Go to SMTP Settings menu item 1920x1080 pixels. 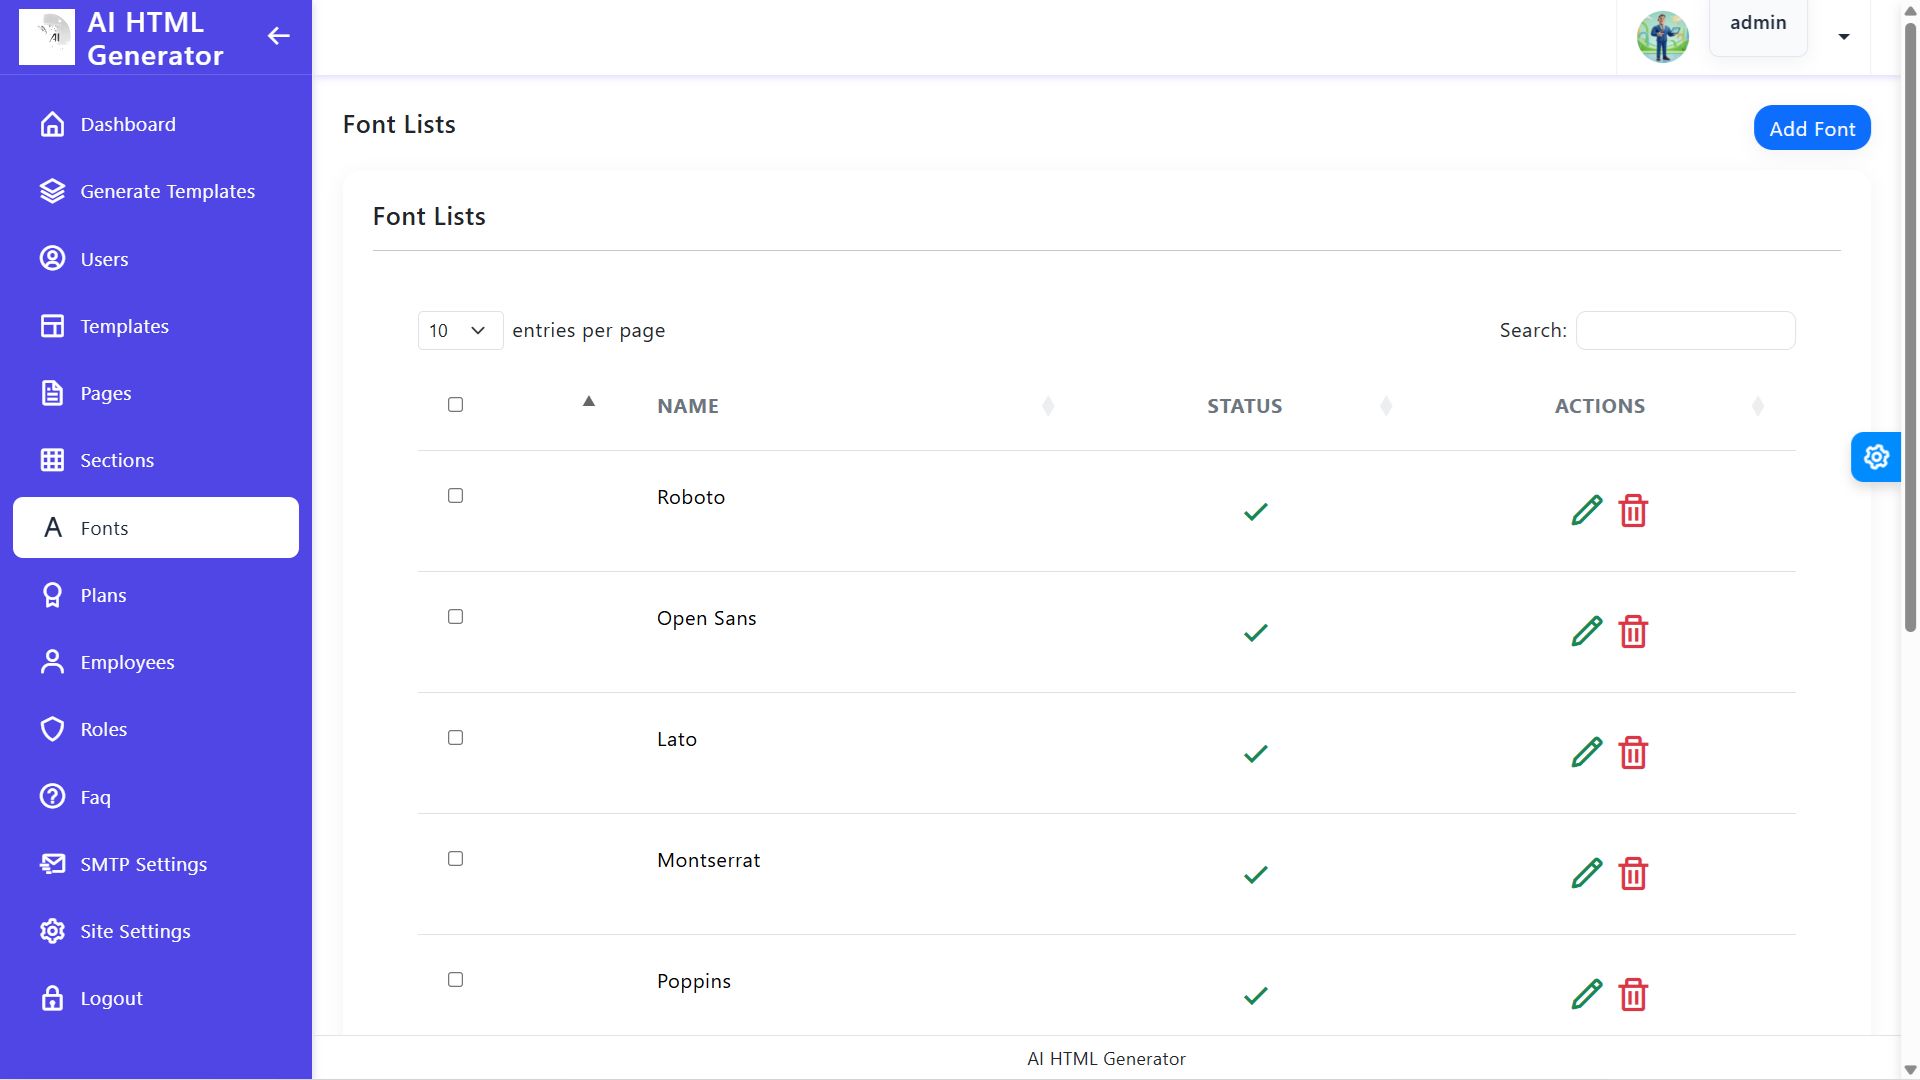coord(143,865)
